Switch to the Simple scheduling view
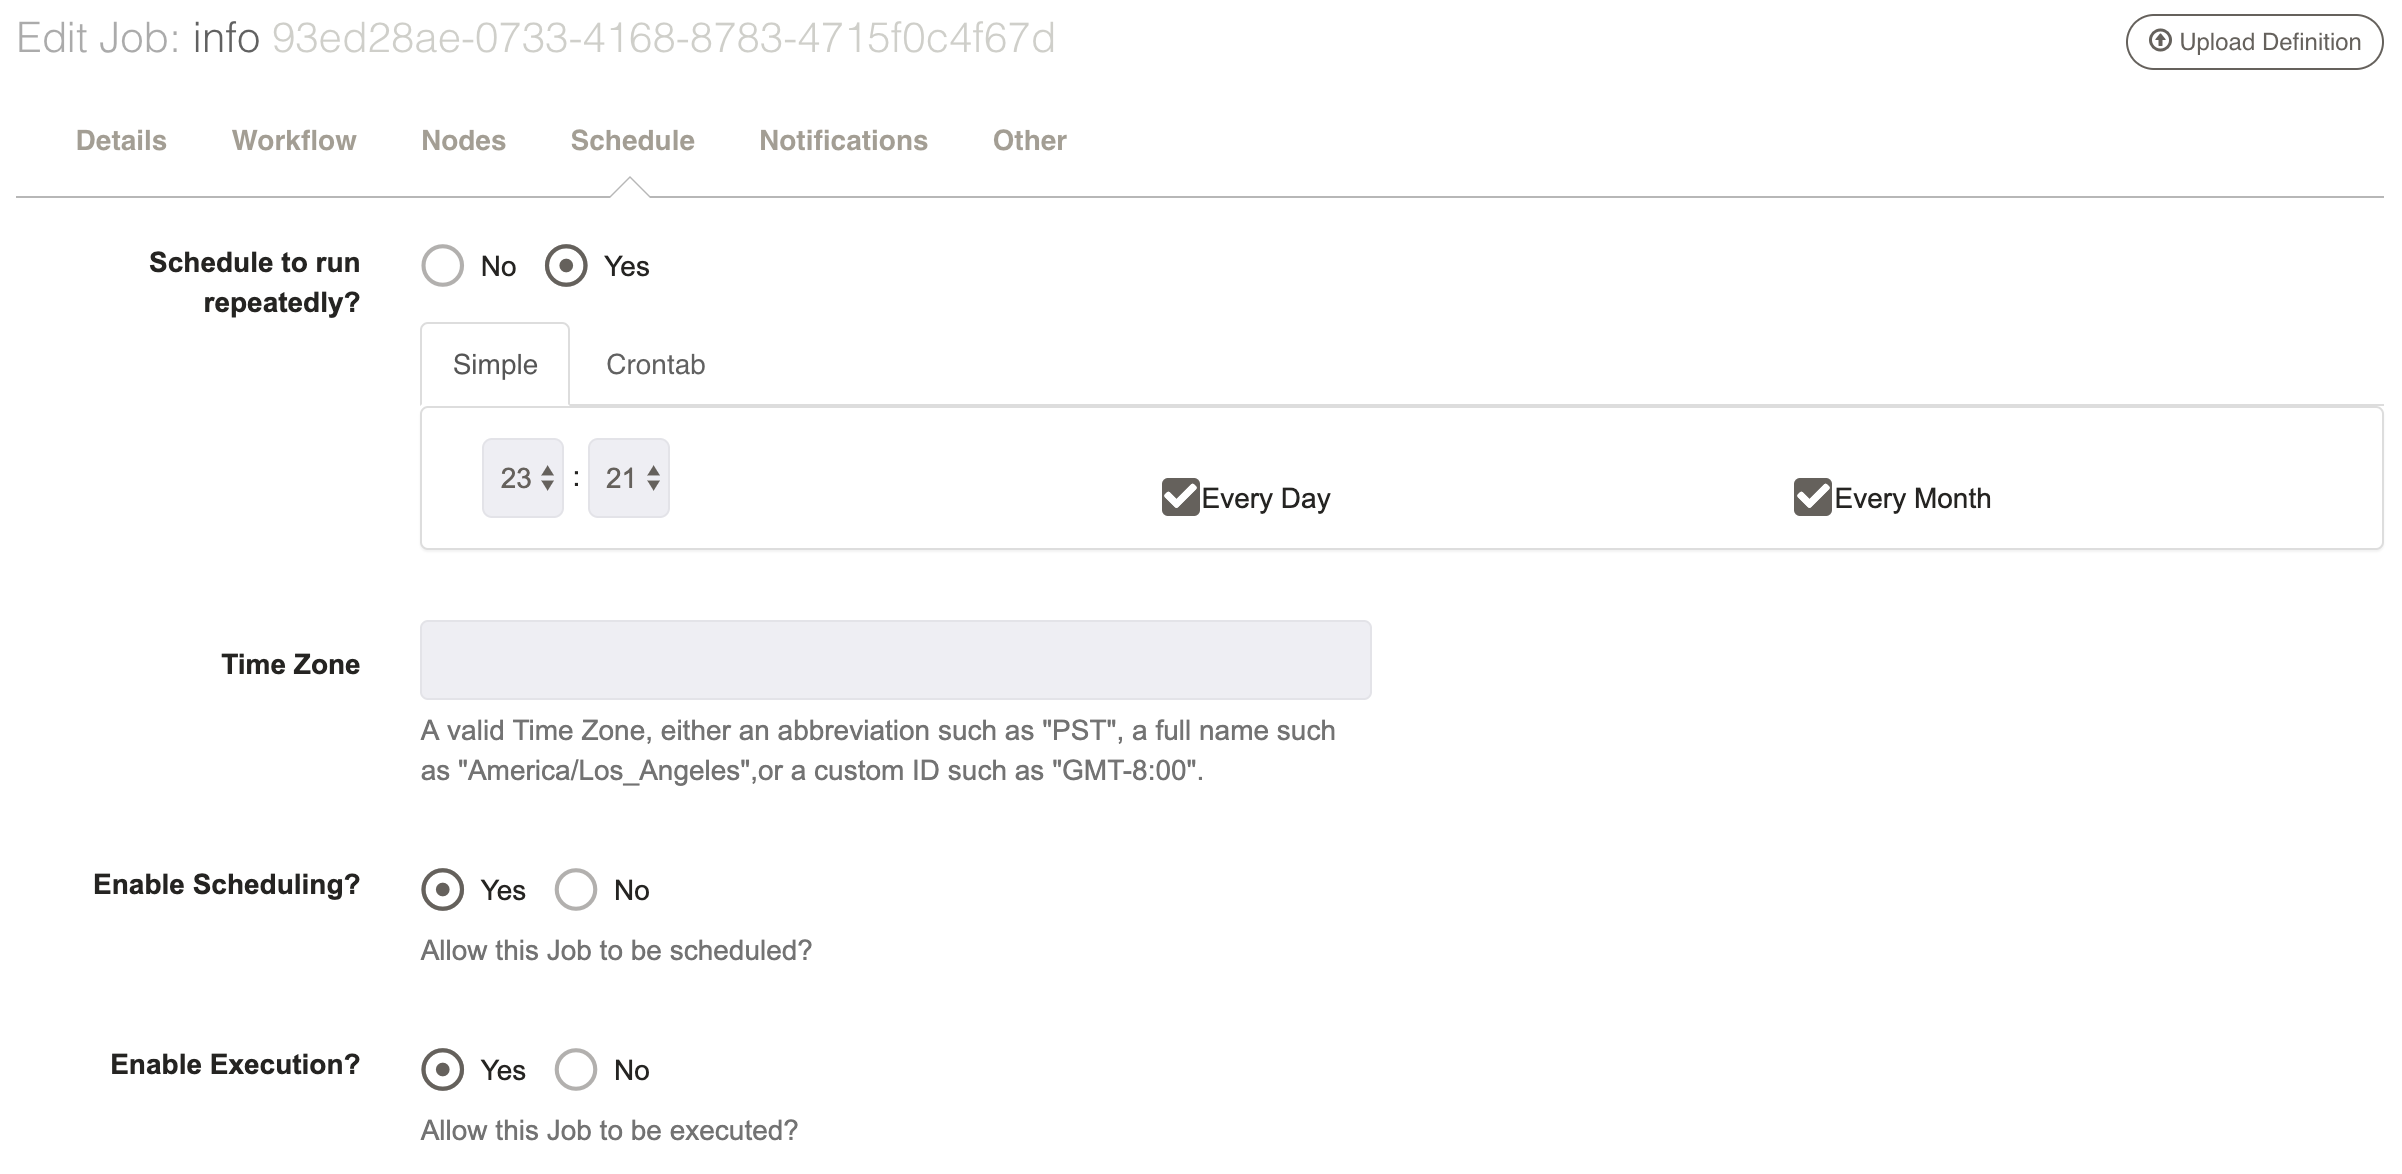Viewport: 2402px width, 1174px height. point(495,363)
